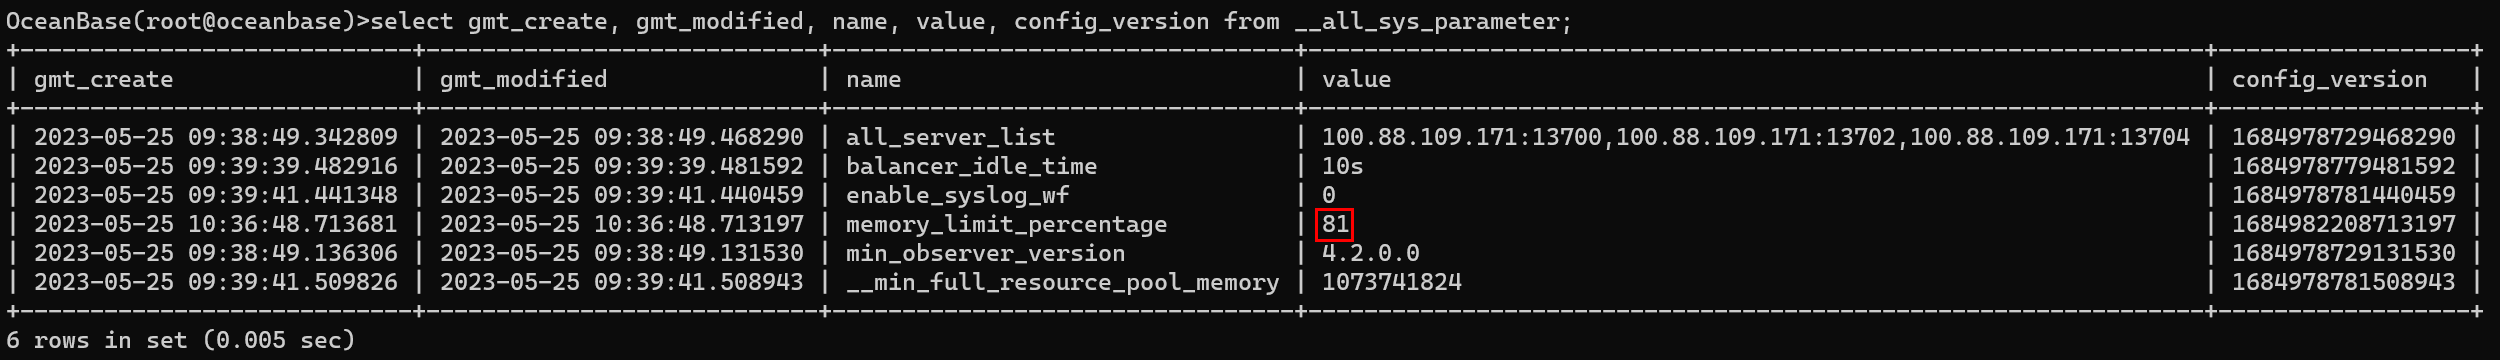2500x360 pixels.
Task: Click the '6 rows in set' result line
Action: pos(181,340)
